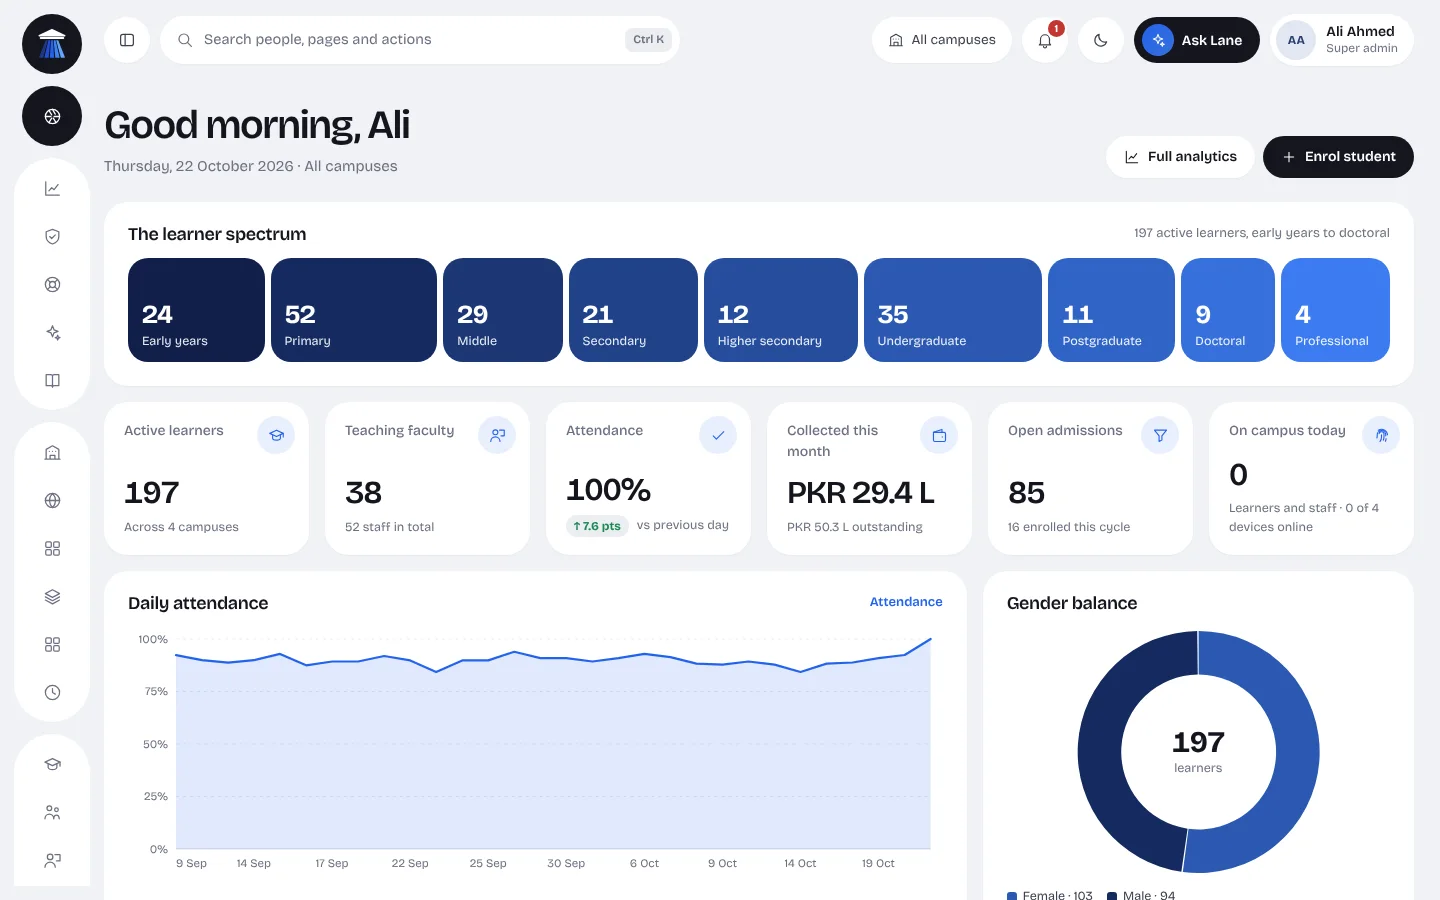Open the clock icon in the sidebar
This screenshot has width=1440, height=900.
click(x=52, y=692)
